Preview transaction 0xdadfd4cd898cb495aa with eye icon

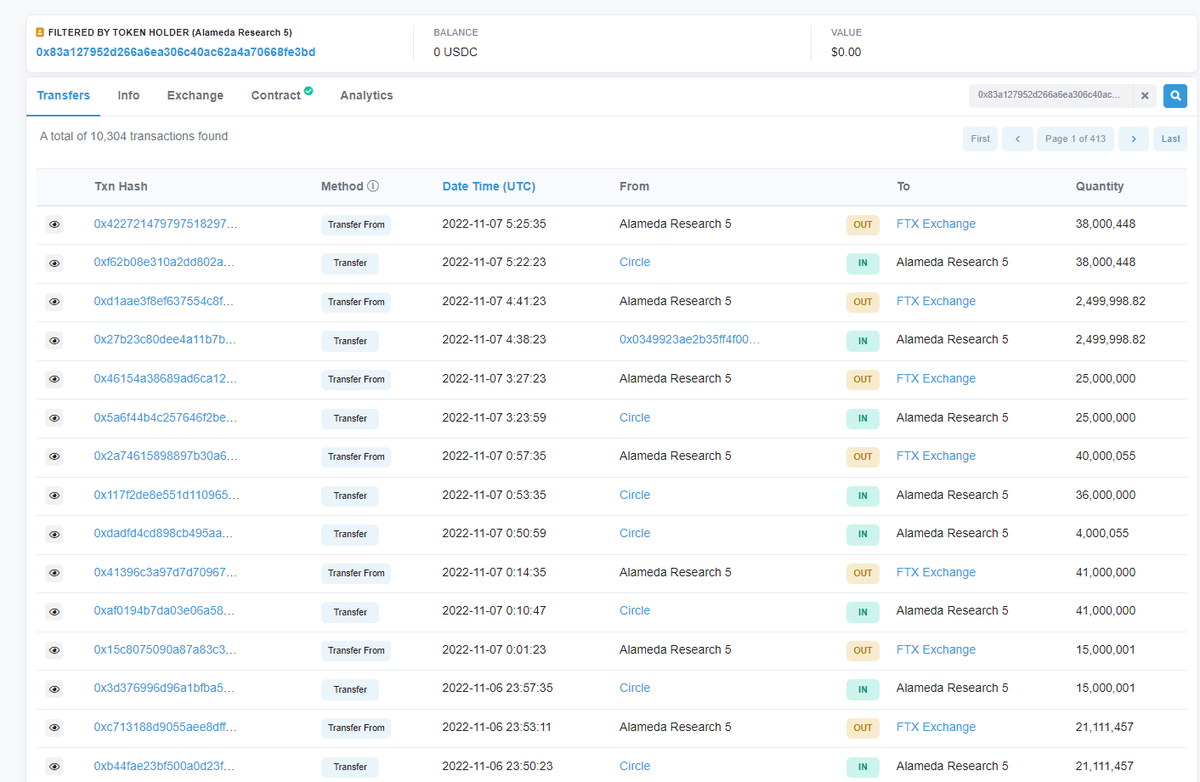pos(54,534)
